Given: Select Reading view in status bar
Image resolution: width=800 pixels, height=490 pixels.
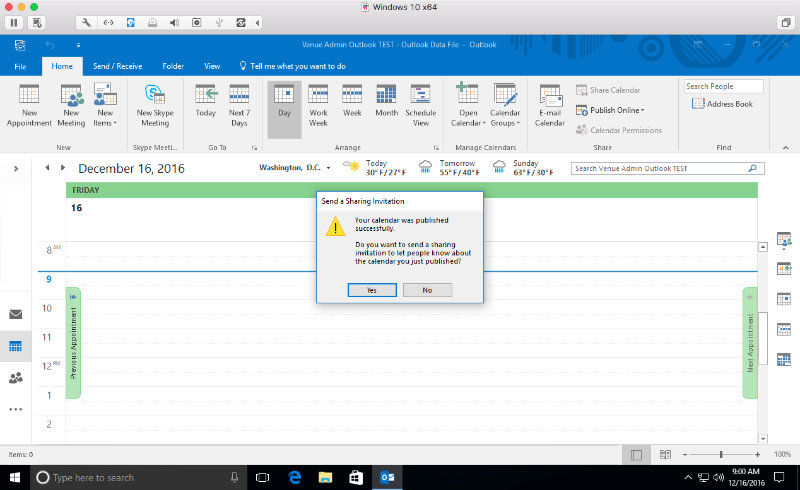Looking at the screenshot, I should pyautogui.click(x=665, y=454).
